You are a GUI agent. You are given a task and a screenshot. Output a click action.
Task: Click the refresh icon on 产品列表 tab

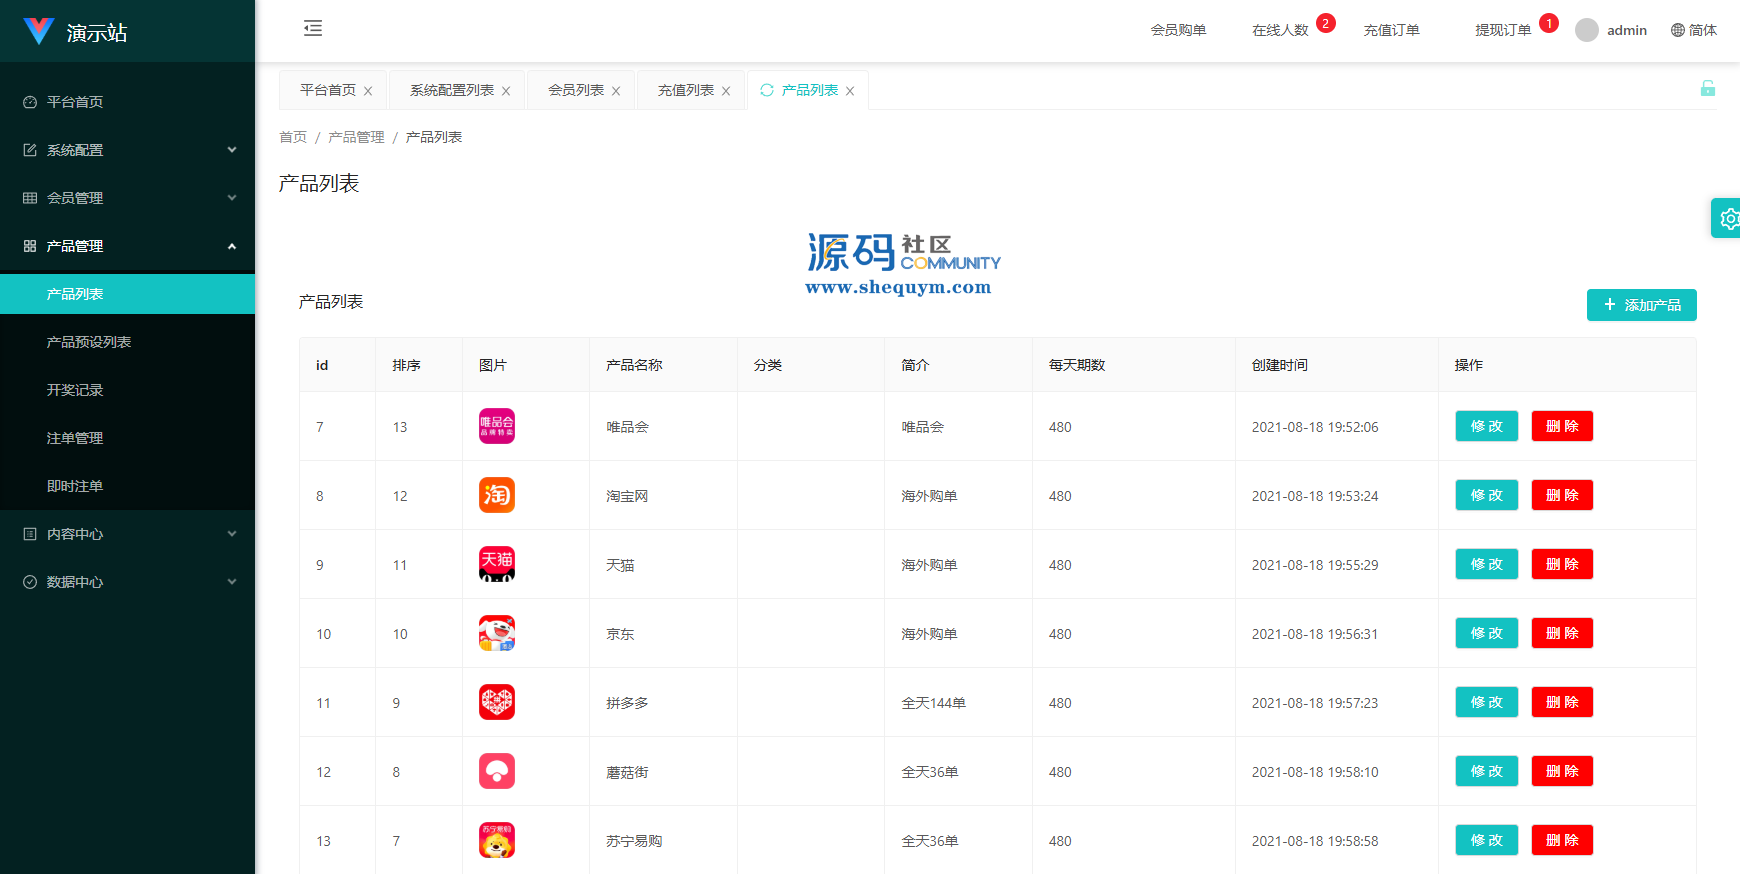767,90
